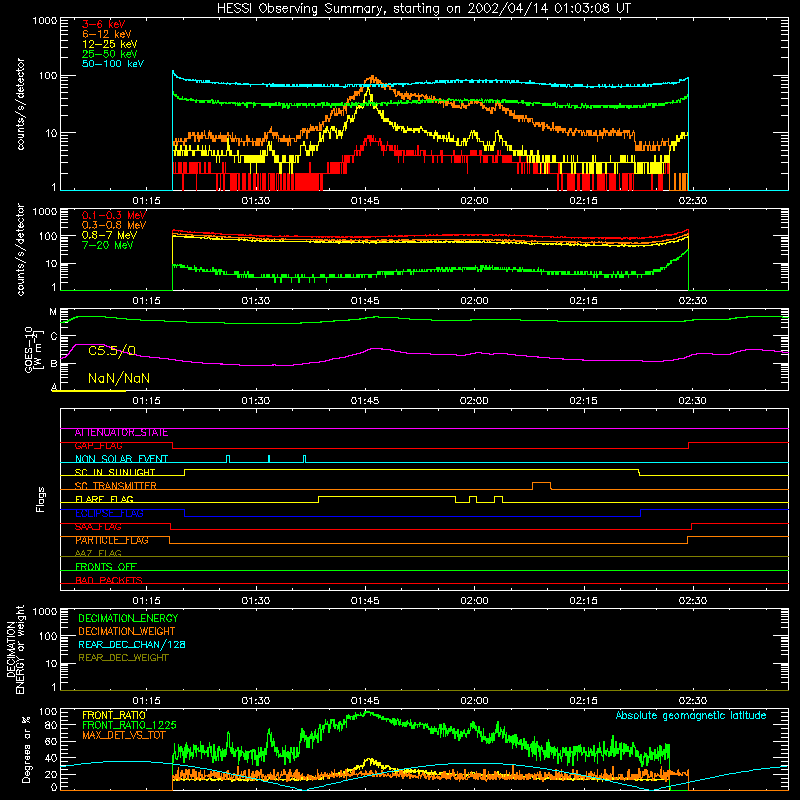Click the Flags vertical axis title
The width and height of the screenshot is (800, 800).
[x=41, y=499]
